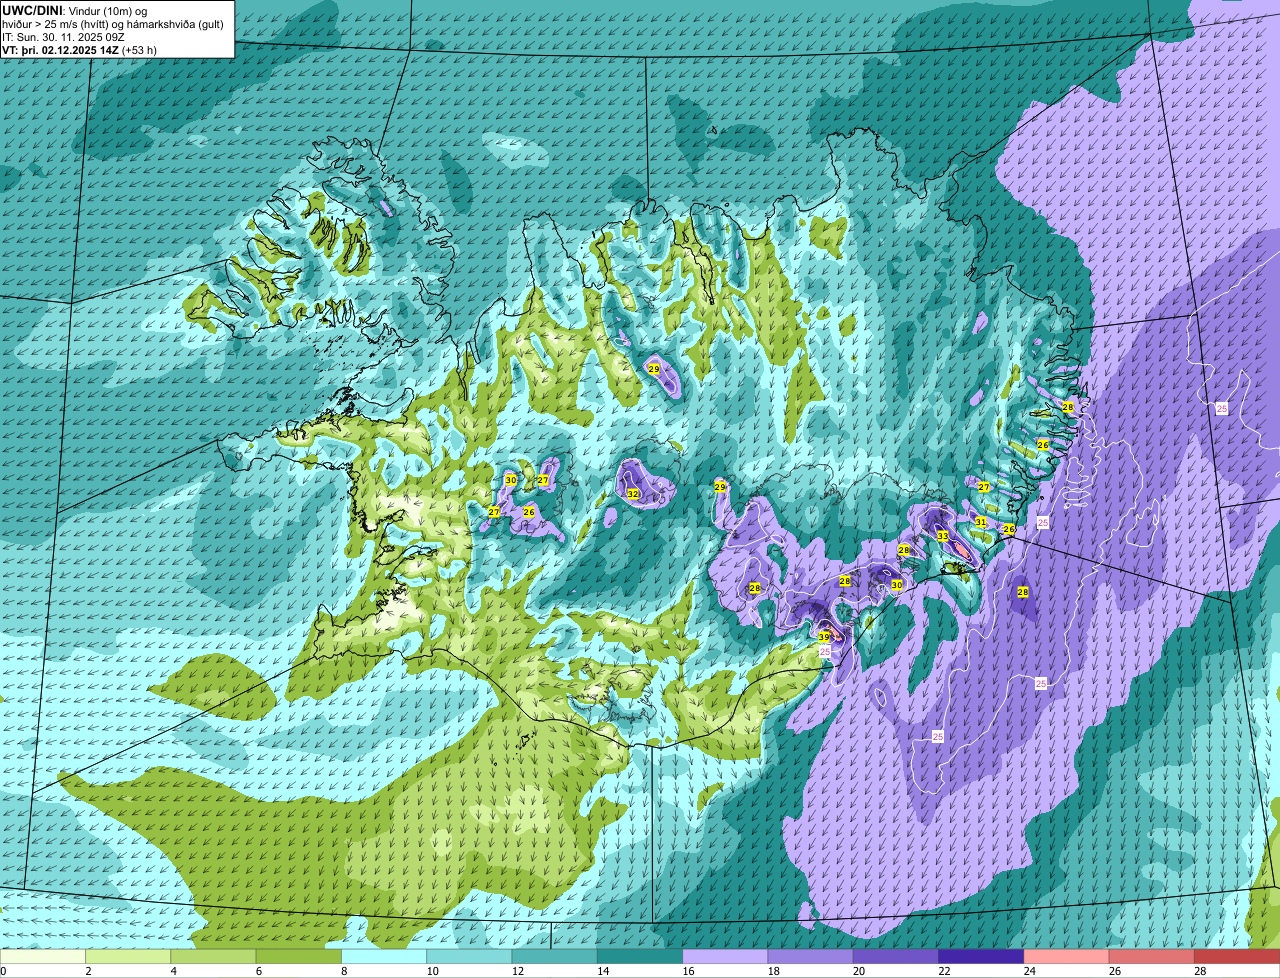Image resolution: width=1280 pixels, height=978 pixels.
Task: Click the '8' tick label on the scale
Action: pyautogui.click(x=343, y=971)
